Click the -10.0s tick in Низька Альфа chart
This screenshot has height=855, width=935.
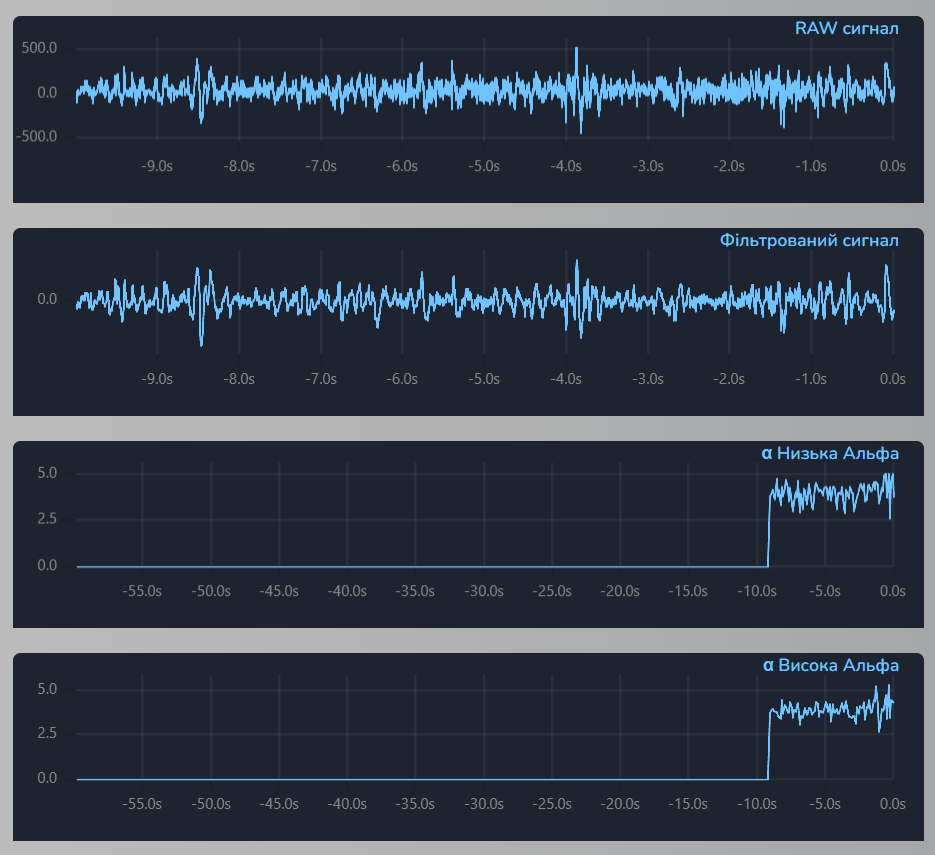(x=756, y=592)
